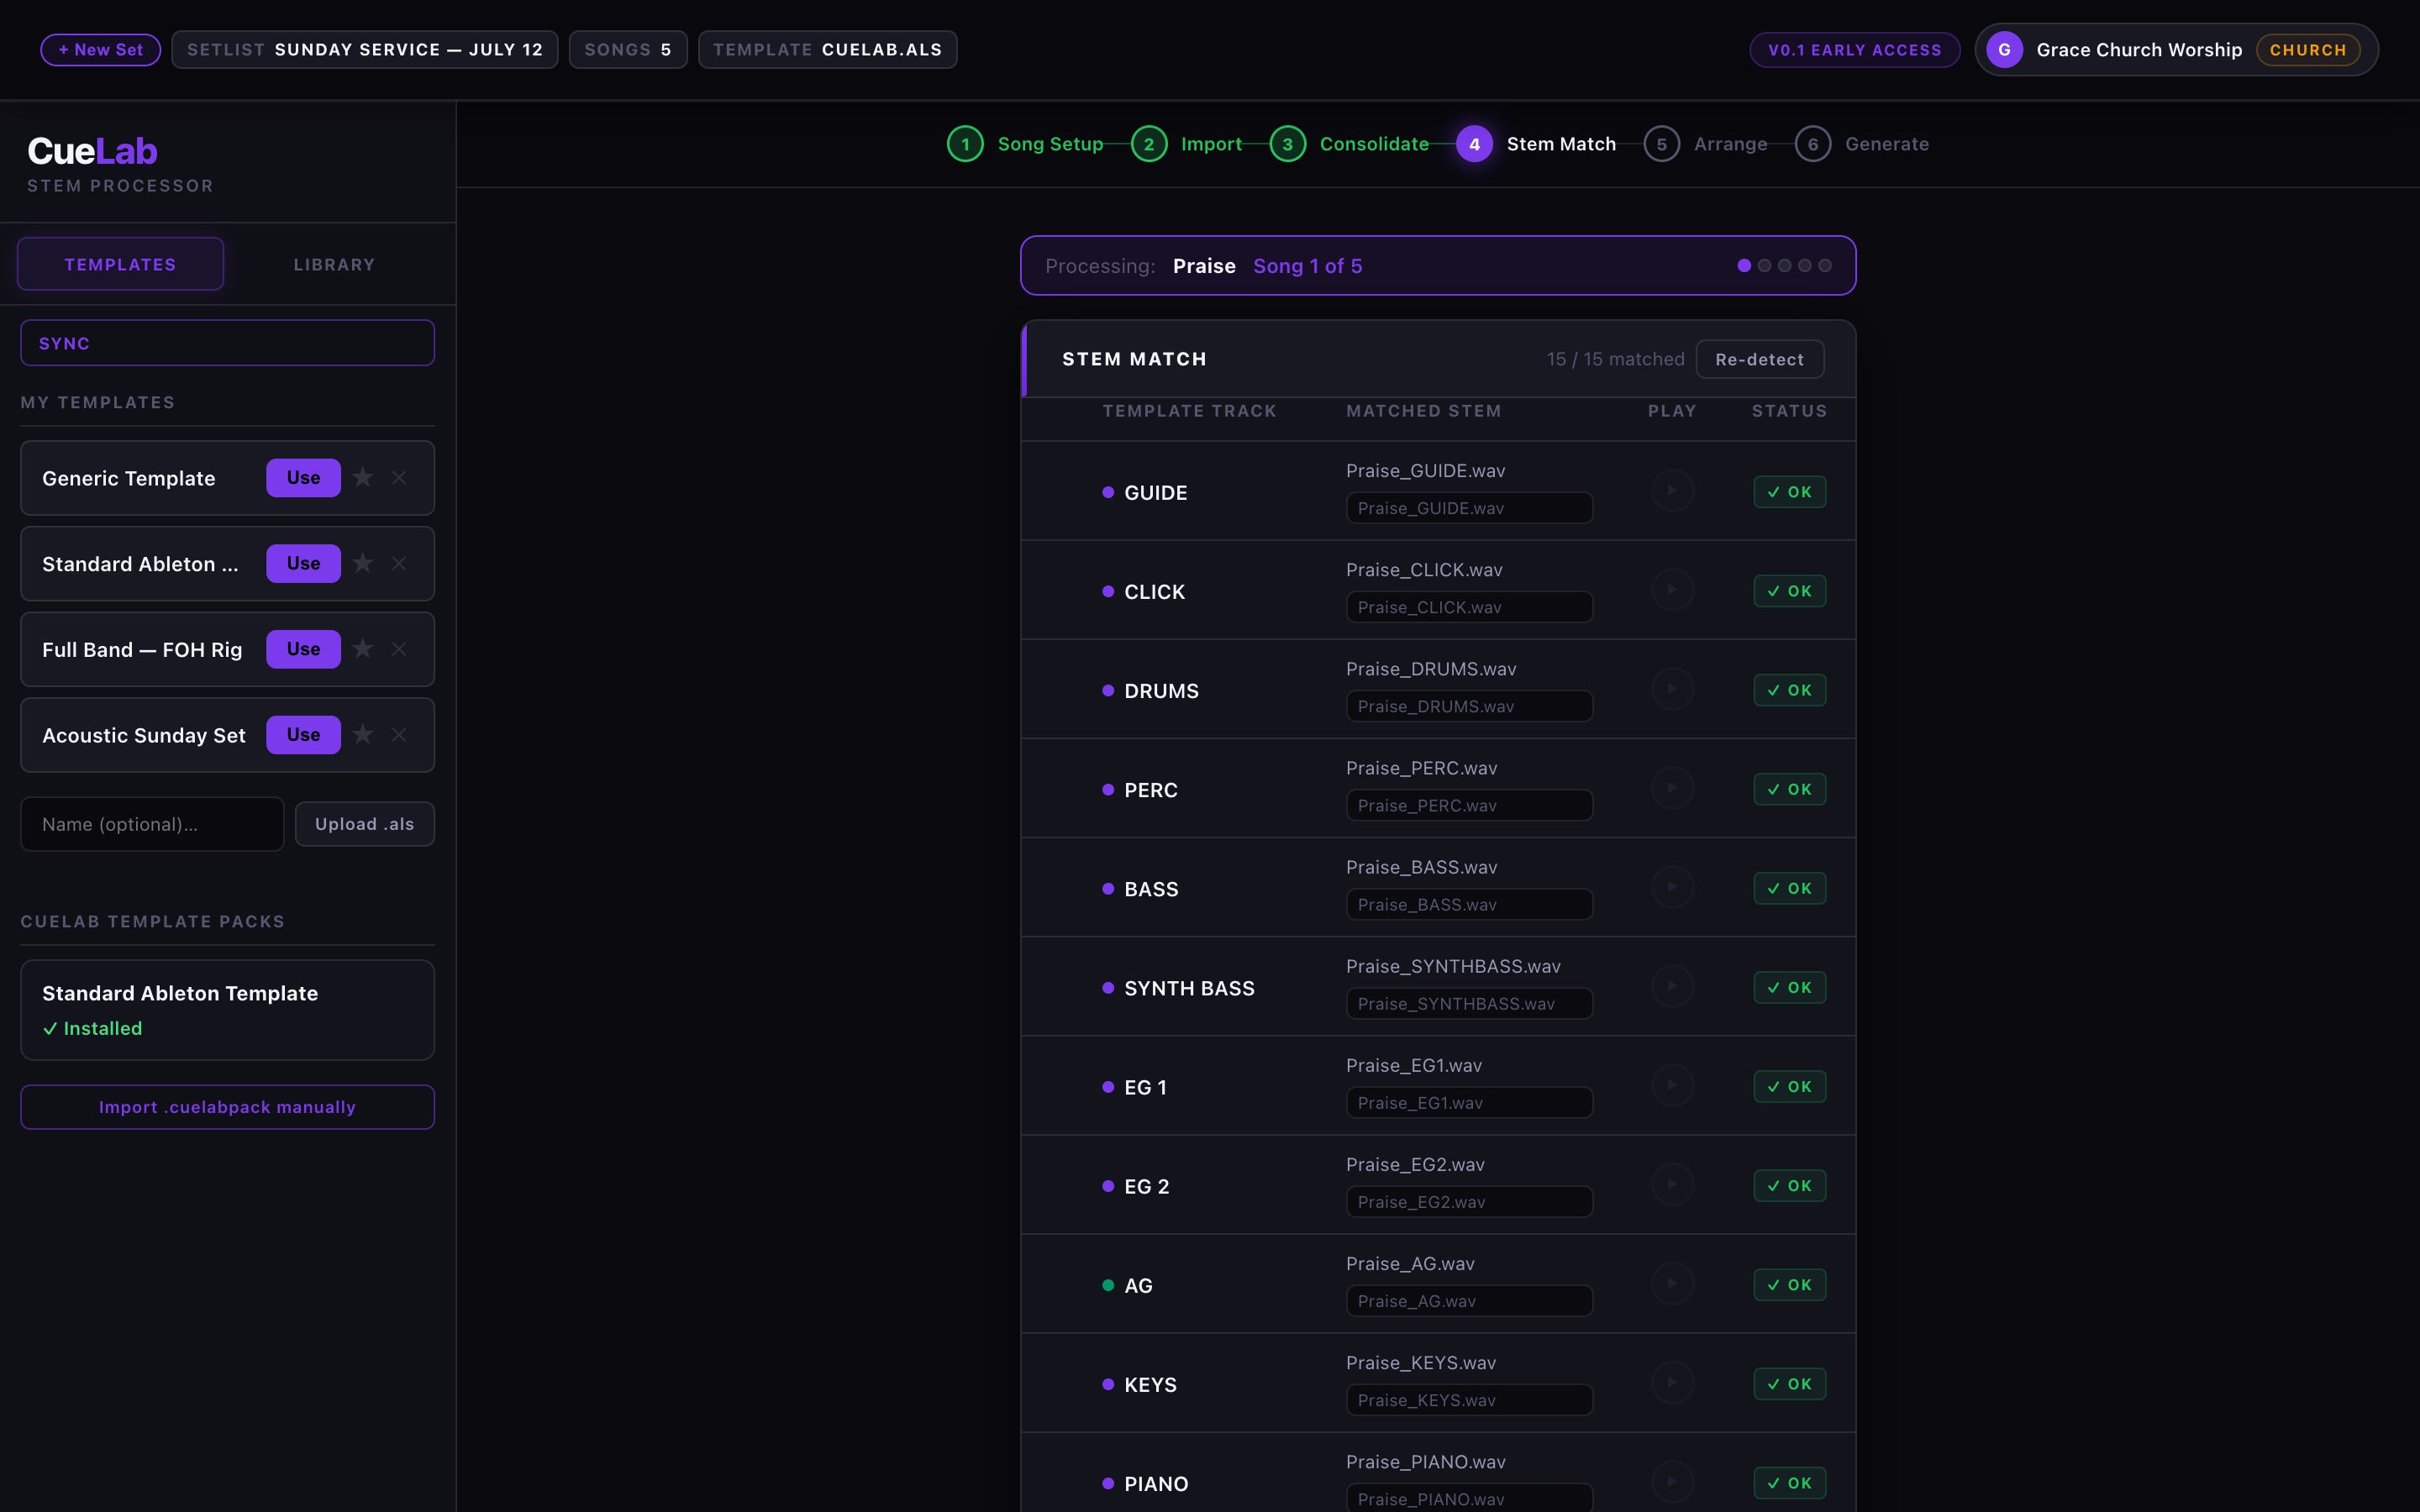Select the fifth song progress dot

click(1825, 265)
